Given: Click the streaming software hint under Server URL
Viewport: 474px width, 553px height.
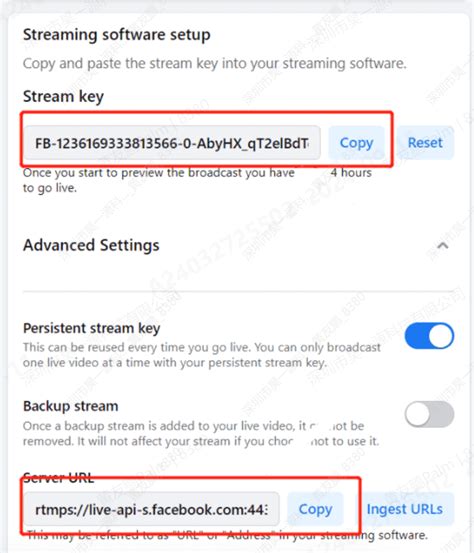Looking at the screenshot, I should click(x=227, y=535).
